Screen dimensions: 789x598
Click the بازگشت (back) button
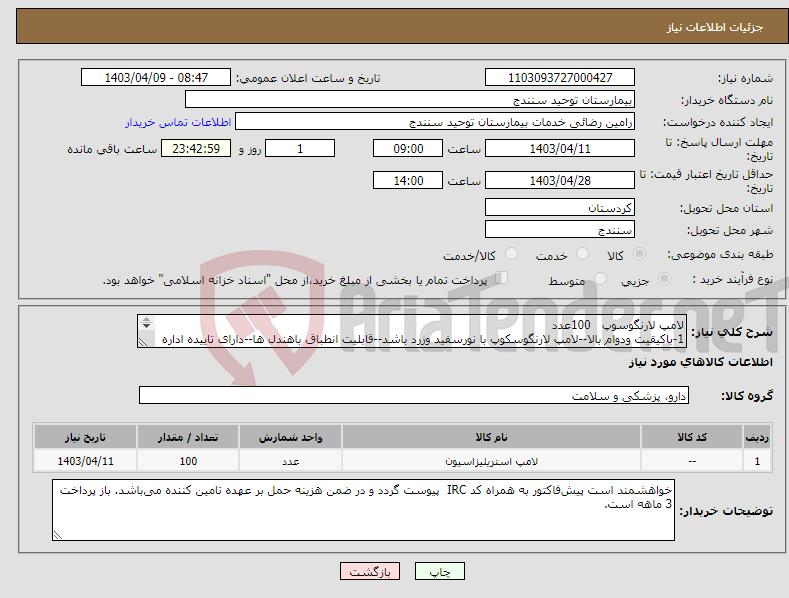click(370, 571)
